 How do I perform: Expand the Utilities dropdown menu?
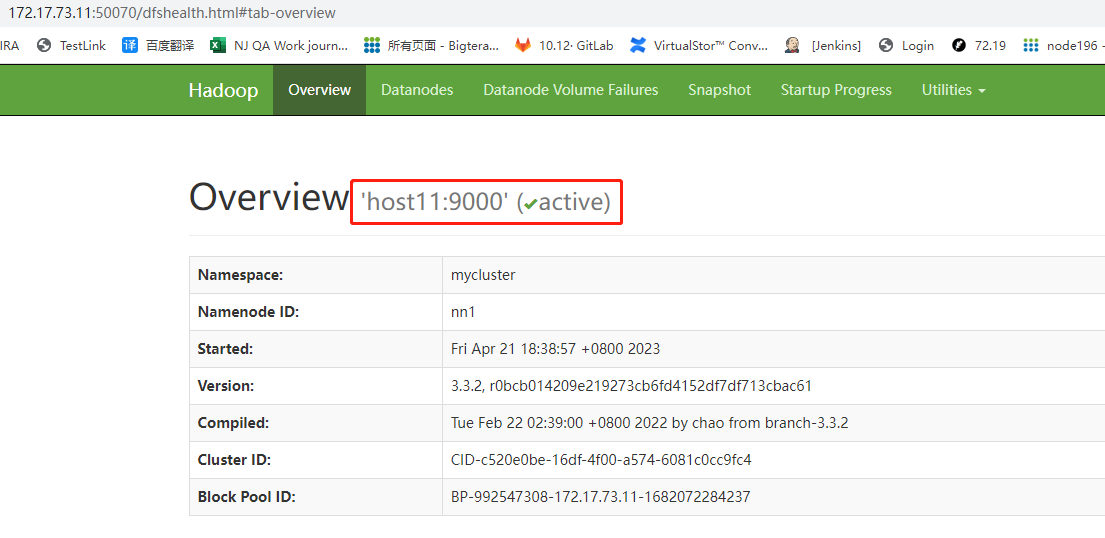point(953,90)
